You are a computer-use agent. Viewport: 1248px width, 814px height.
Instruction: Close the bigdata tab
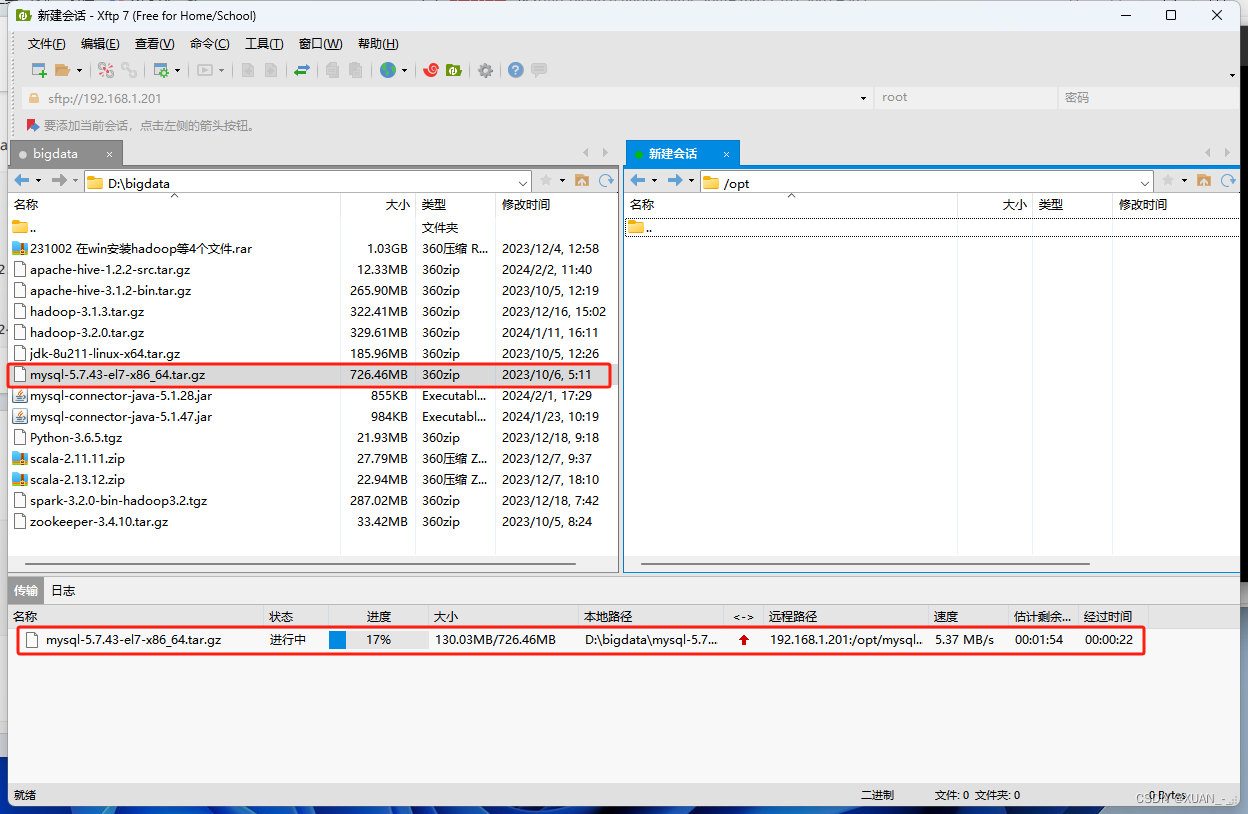point(110,154)
